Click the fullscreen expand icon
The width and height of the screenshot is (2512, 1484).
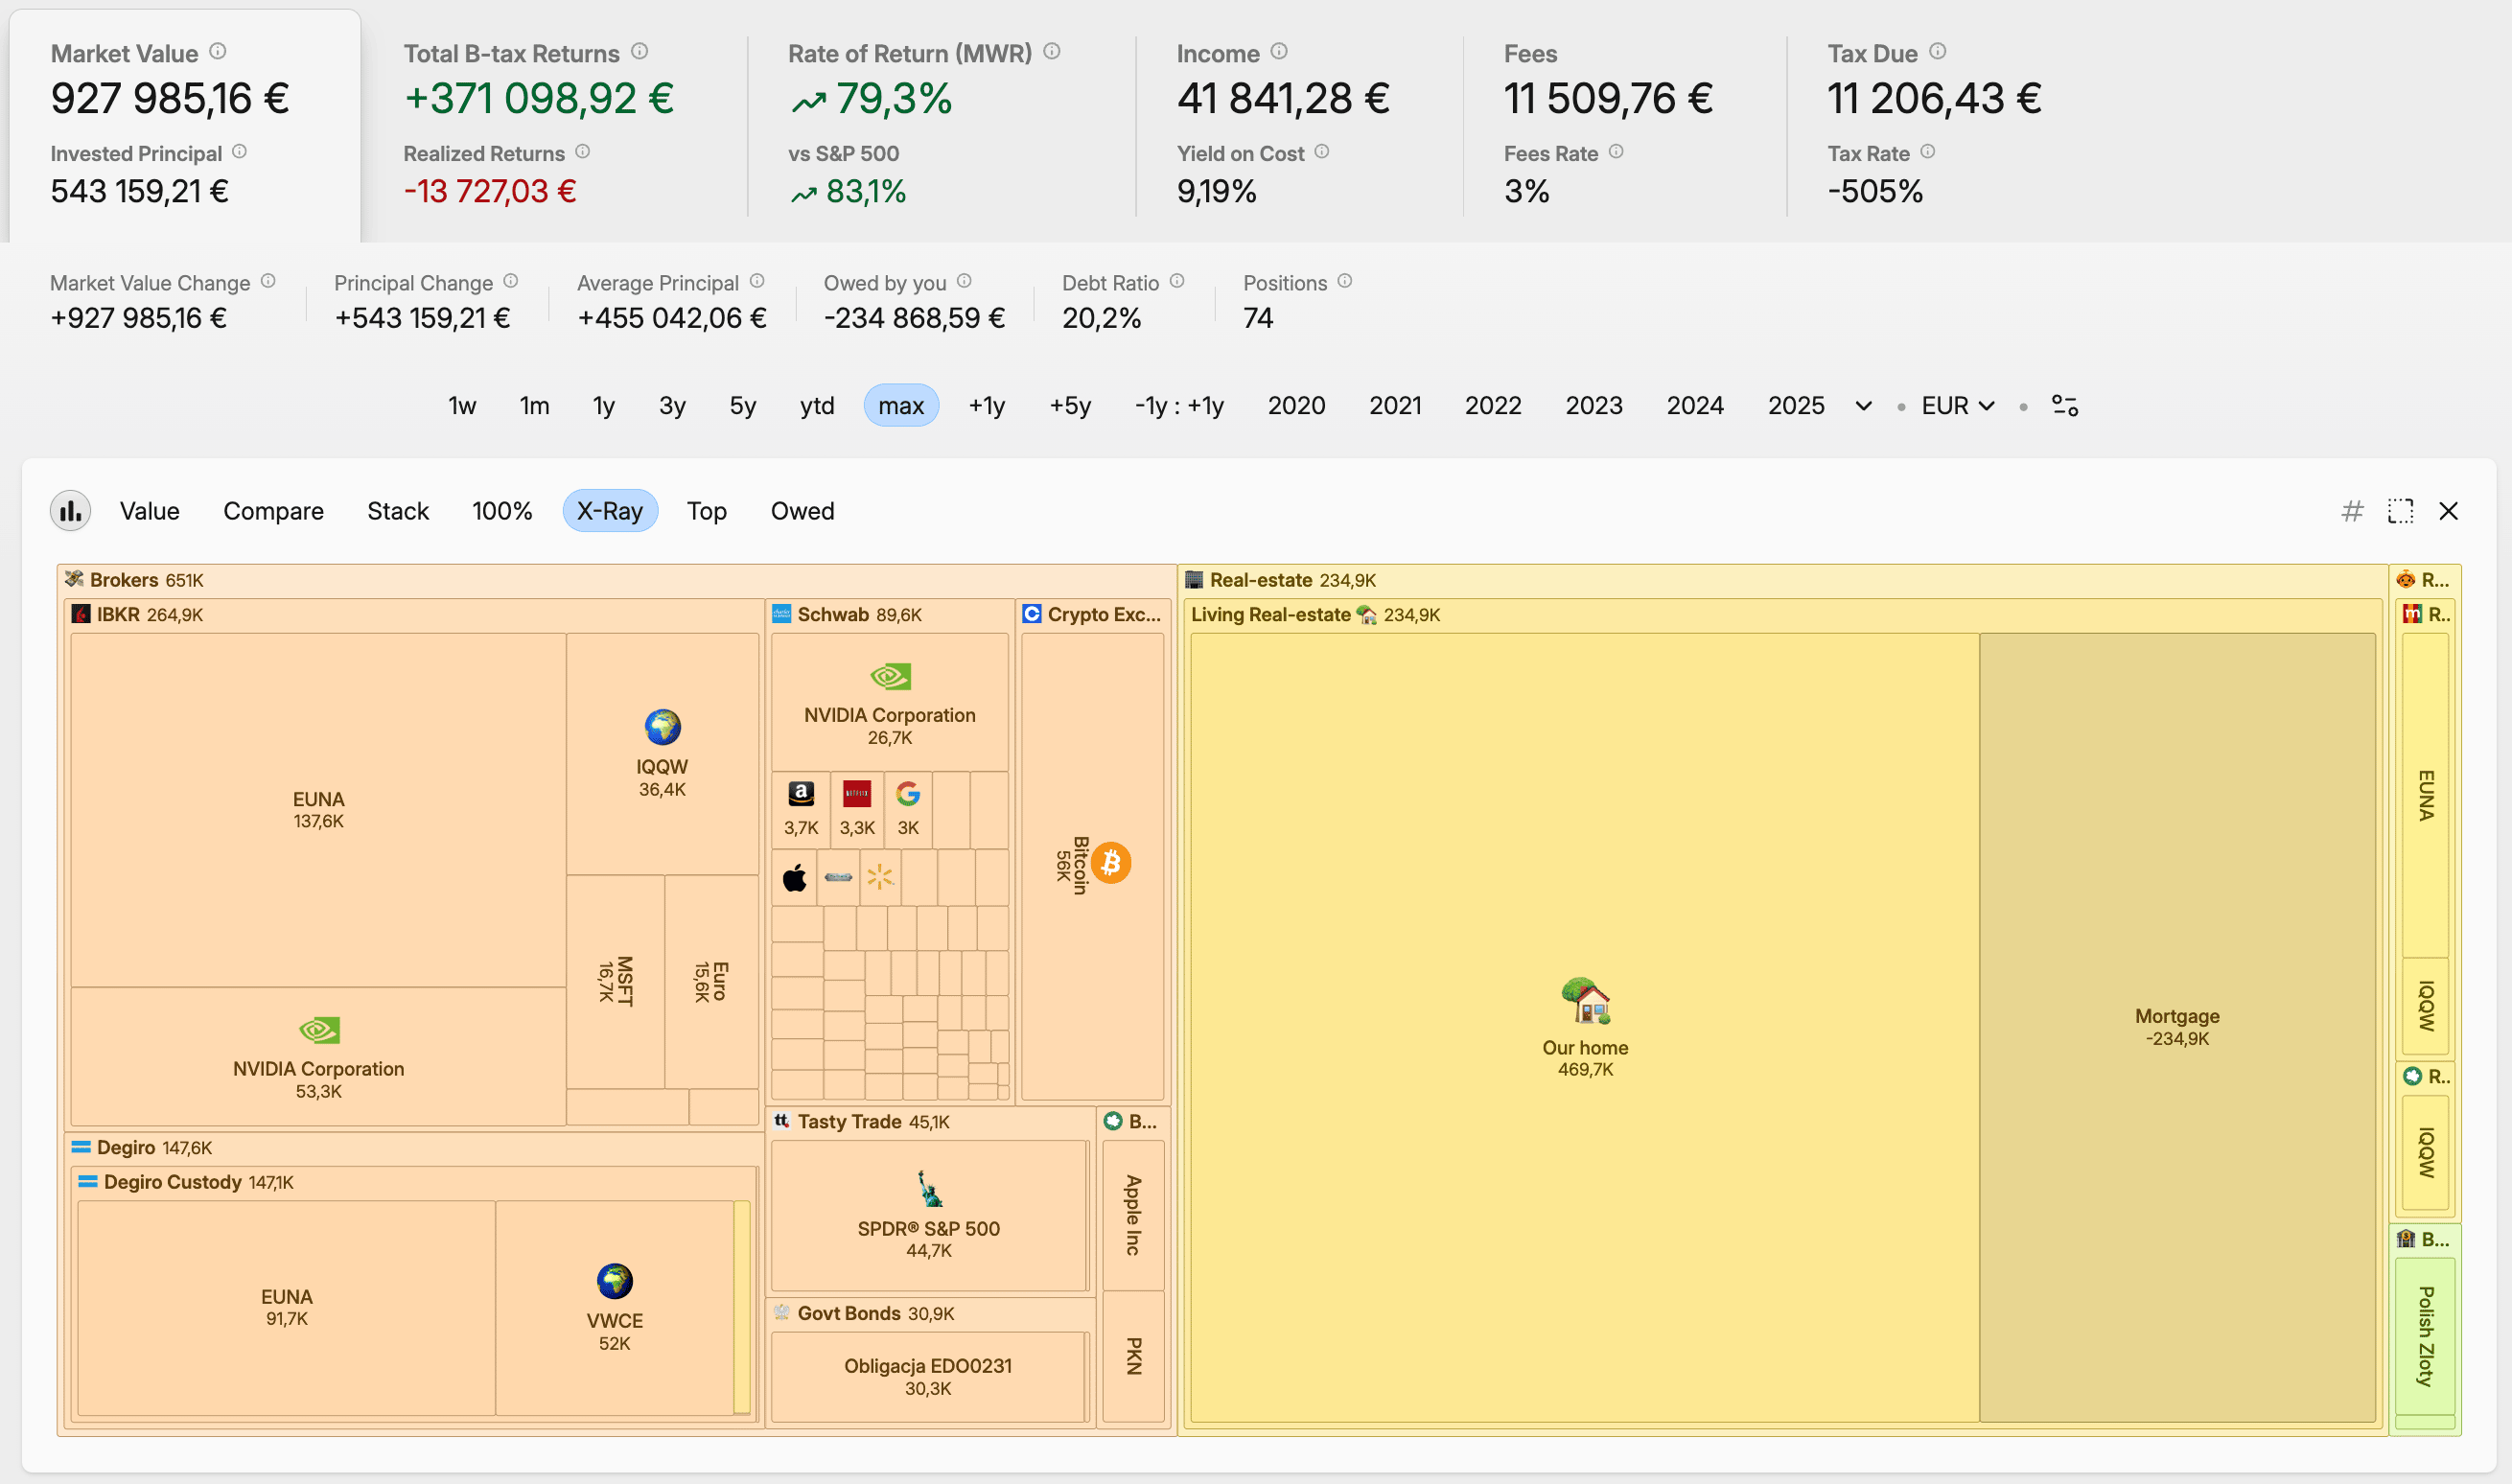coord(2400,511)
